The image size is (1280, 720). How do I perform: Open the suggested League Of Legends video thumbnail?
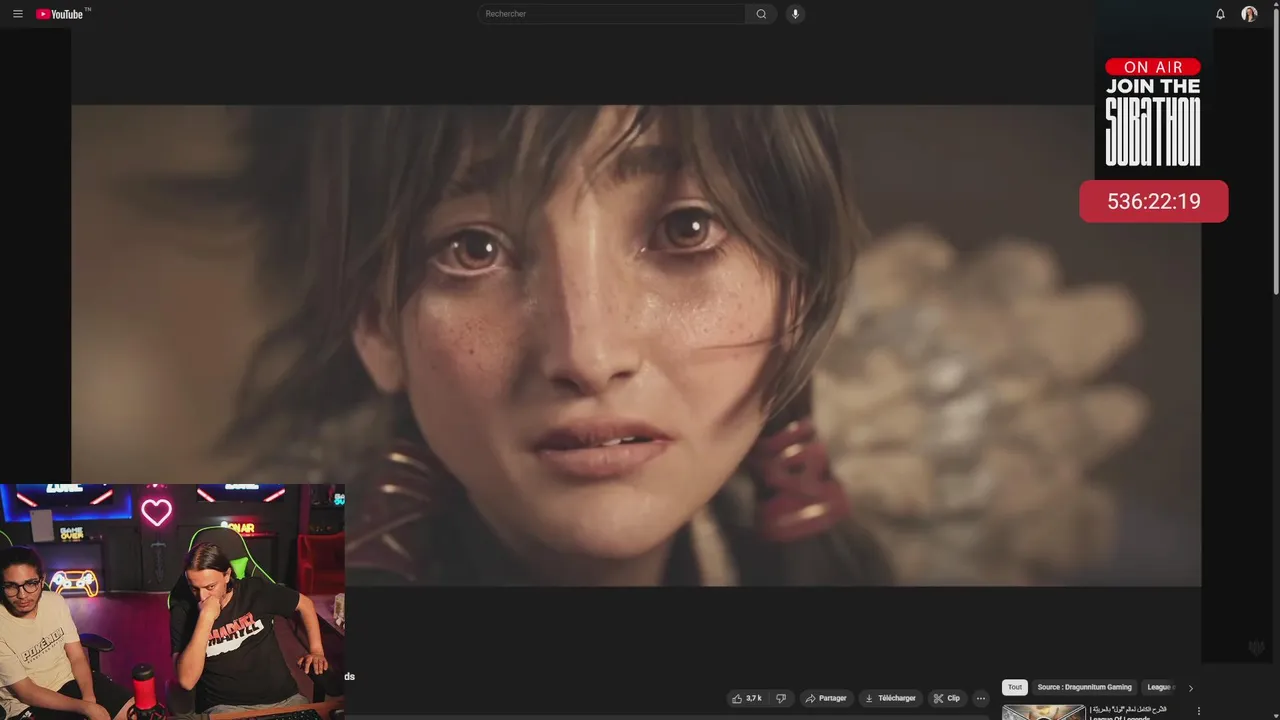click(1043, 712)
